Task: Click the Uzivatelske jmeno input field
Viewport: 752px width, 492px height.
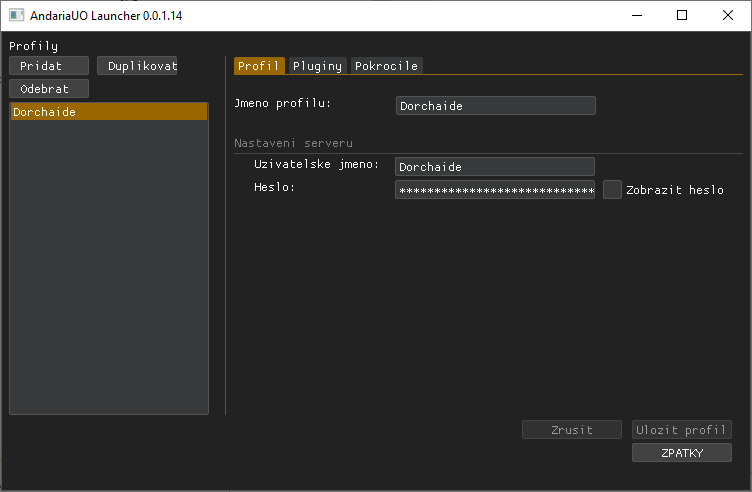Action: tap(494, 167)
